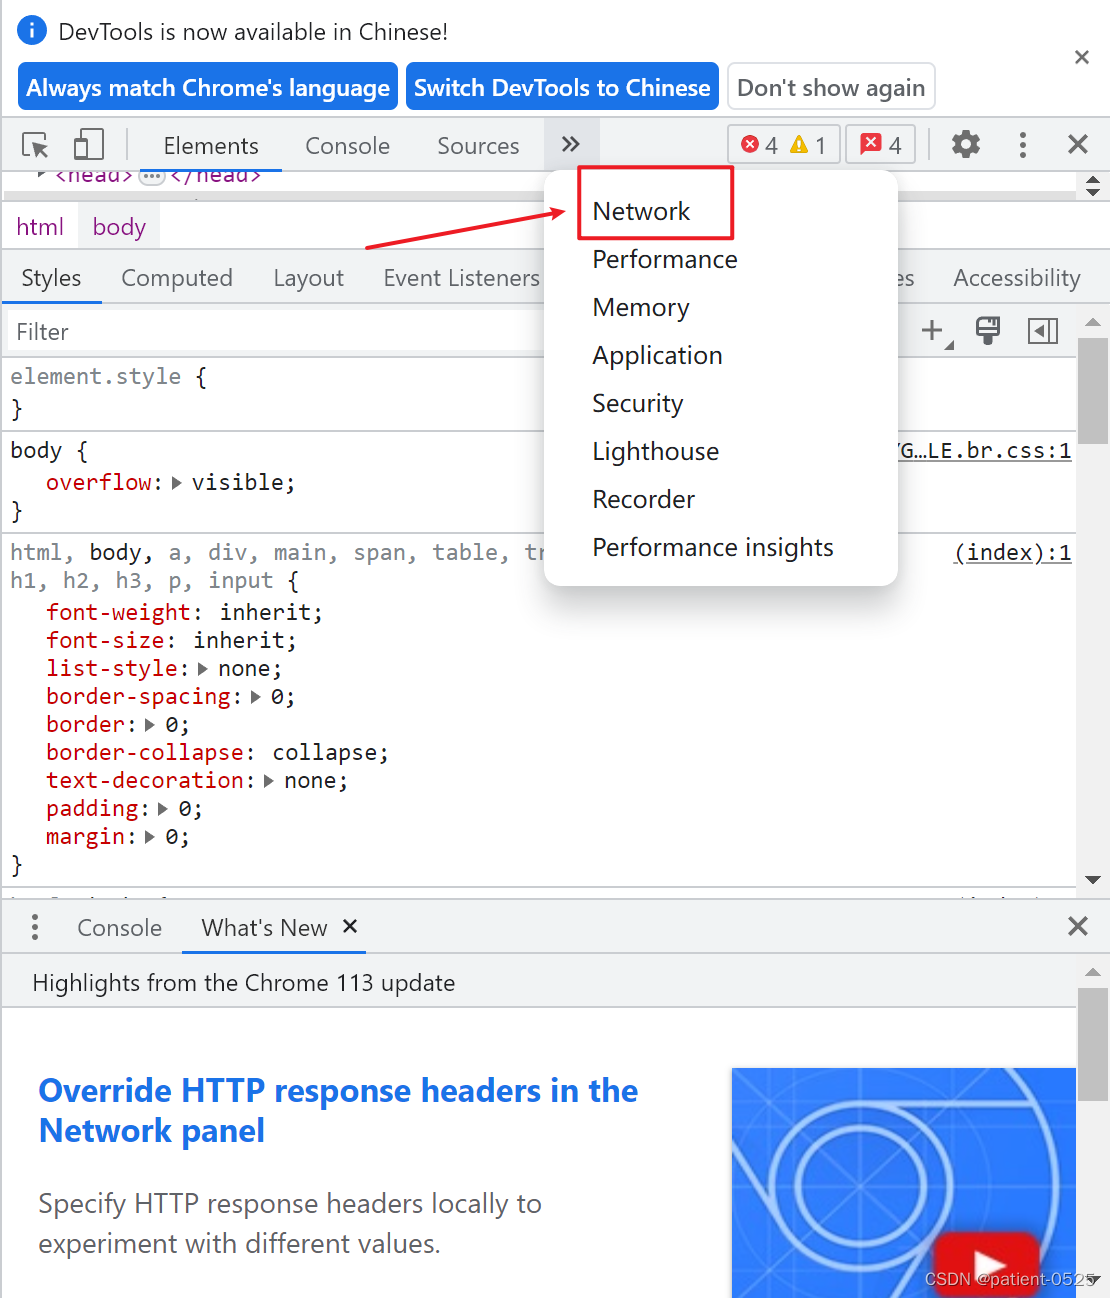Select Network from the dropdown menu

click(x=641, y=211)
